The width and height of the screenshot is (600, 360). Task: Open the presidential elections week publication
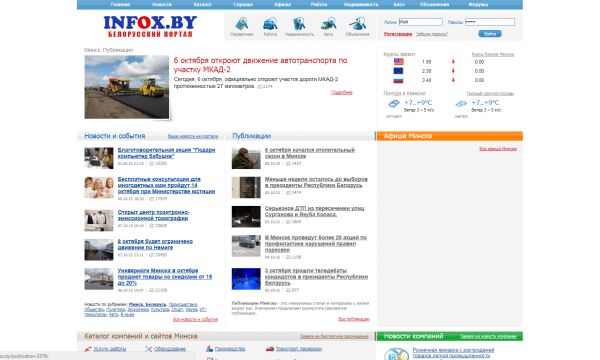point(316,182)
